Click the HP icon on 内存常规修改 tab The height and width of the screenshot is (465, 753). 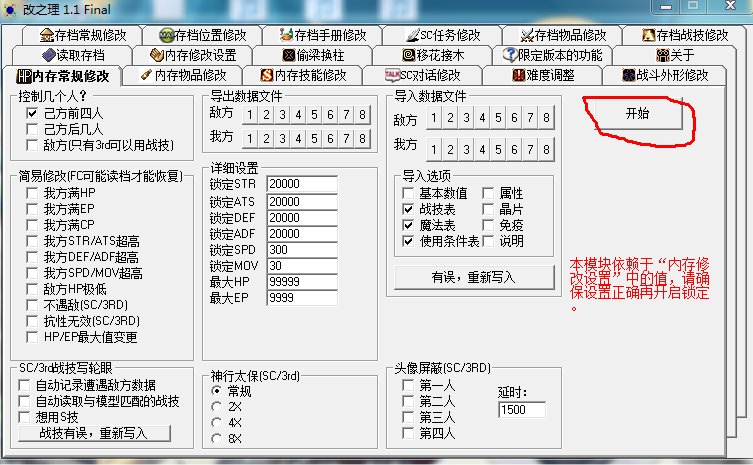point(24,76)
